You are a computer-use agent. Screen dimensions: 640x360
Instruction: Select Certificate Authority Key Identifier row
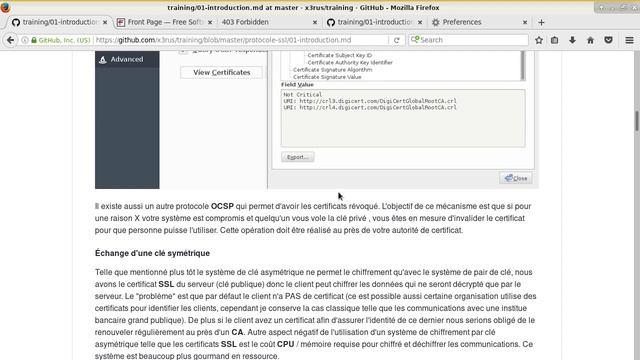tap(350, 62)
